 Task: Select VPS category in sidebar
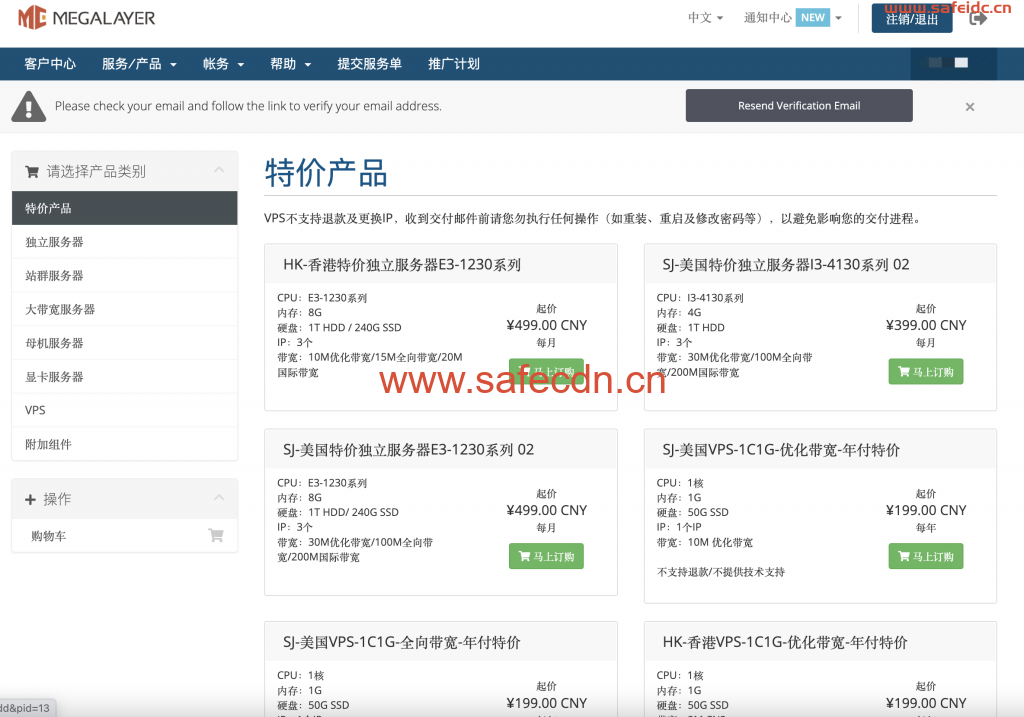click(x=125, y=410)
